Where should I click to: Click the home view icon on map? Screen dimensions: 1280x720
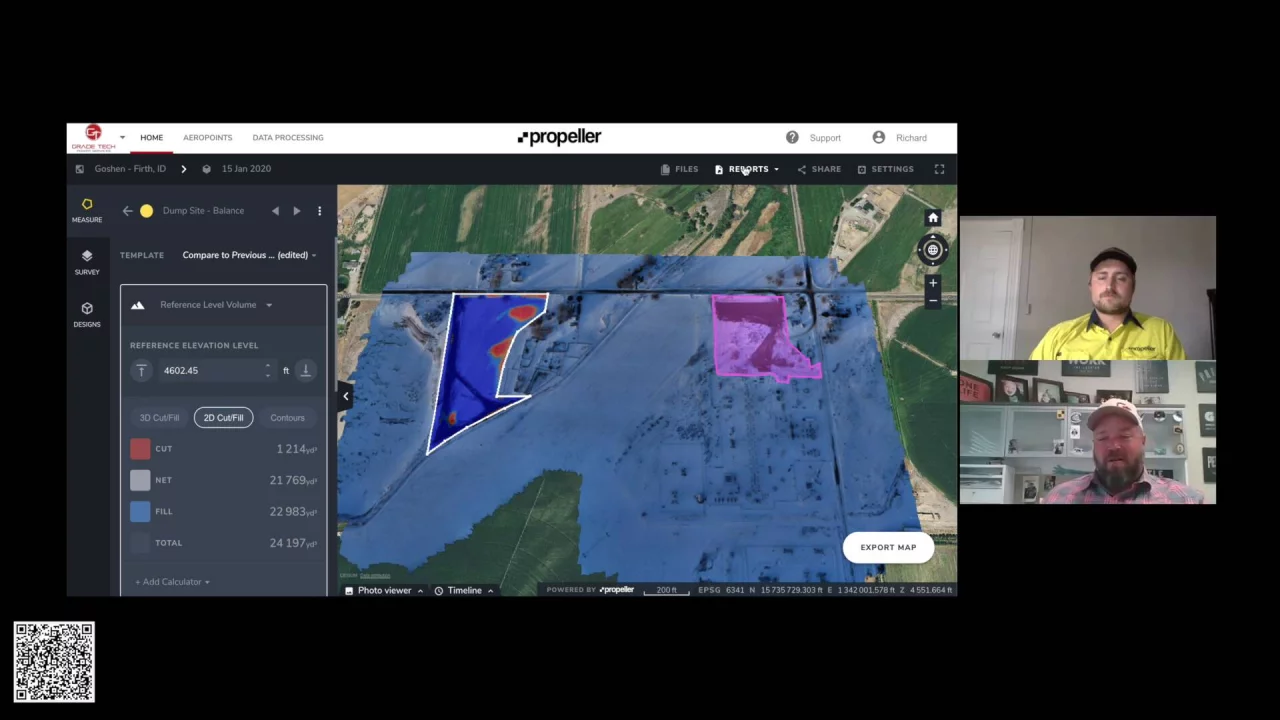(933, 218)
